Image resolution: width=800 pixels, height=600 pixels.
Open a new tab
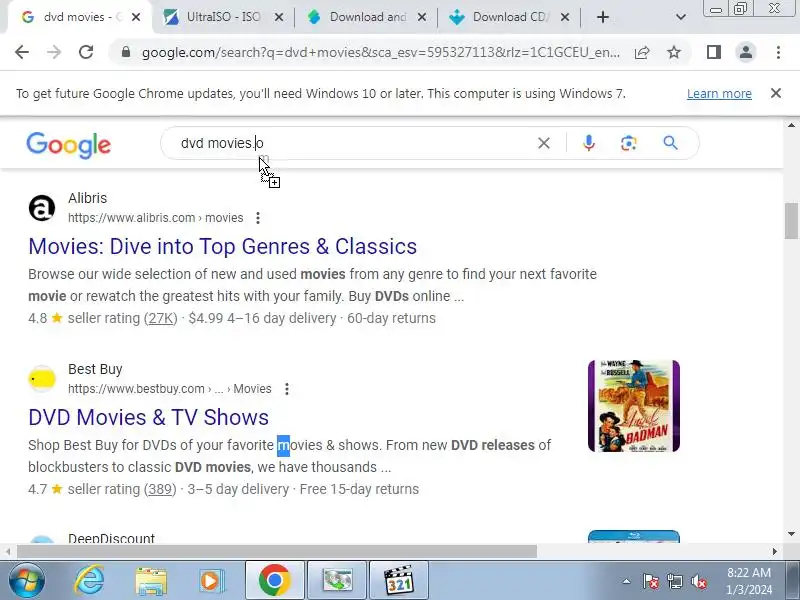click(x=603, y=17)
